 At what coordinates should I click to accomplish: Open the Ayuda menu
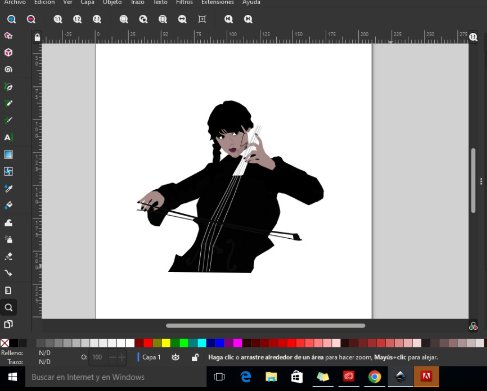251,2
